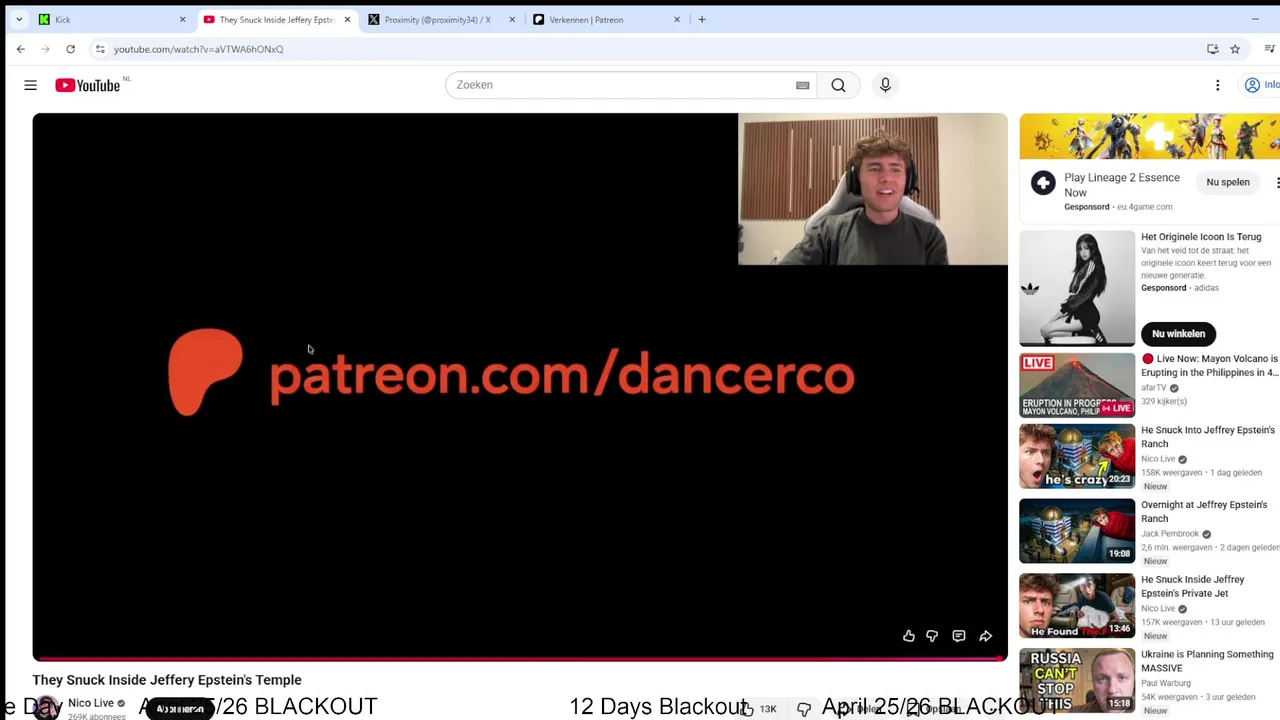
Task: Click the comments icon inside the video
Action: (x=959, y=636)
